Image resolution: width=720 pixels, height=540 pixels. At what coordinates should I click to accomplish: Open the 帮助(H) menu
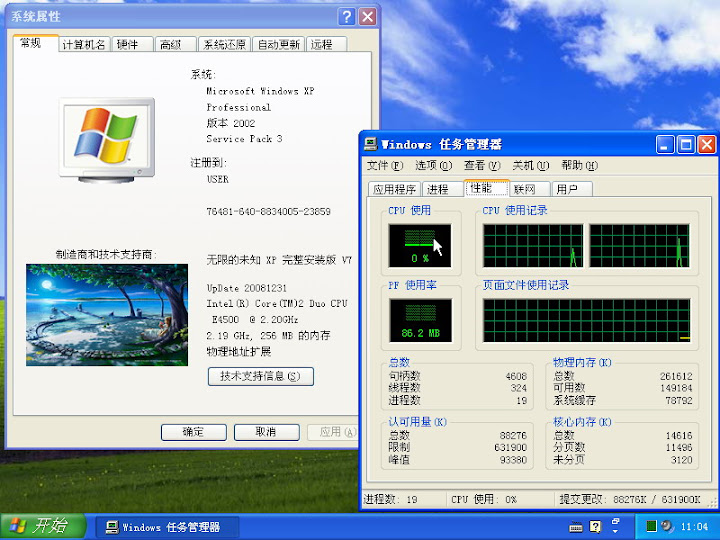579,165
